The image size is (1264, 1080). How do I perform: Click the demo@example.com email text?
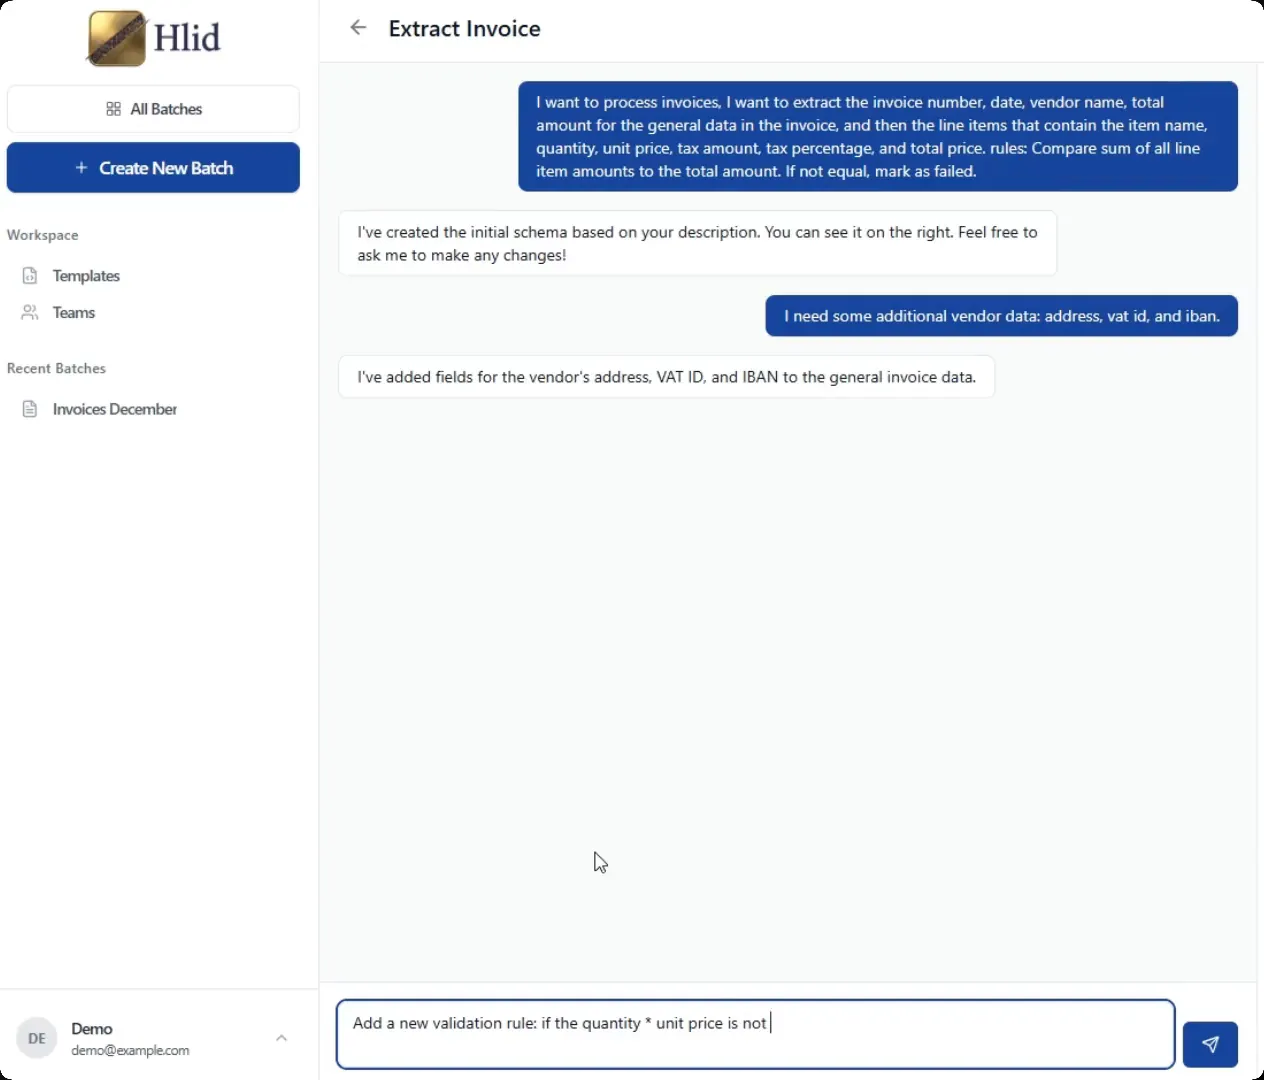pyautogui.click(x=130, y=1050)
